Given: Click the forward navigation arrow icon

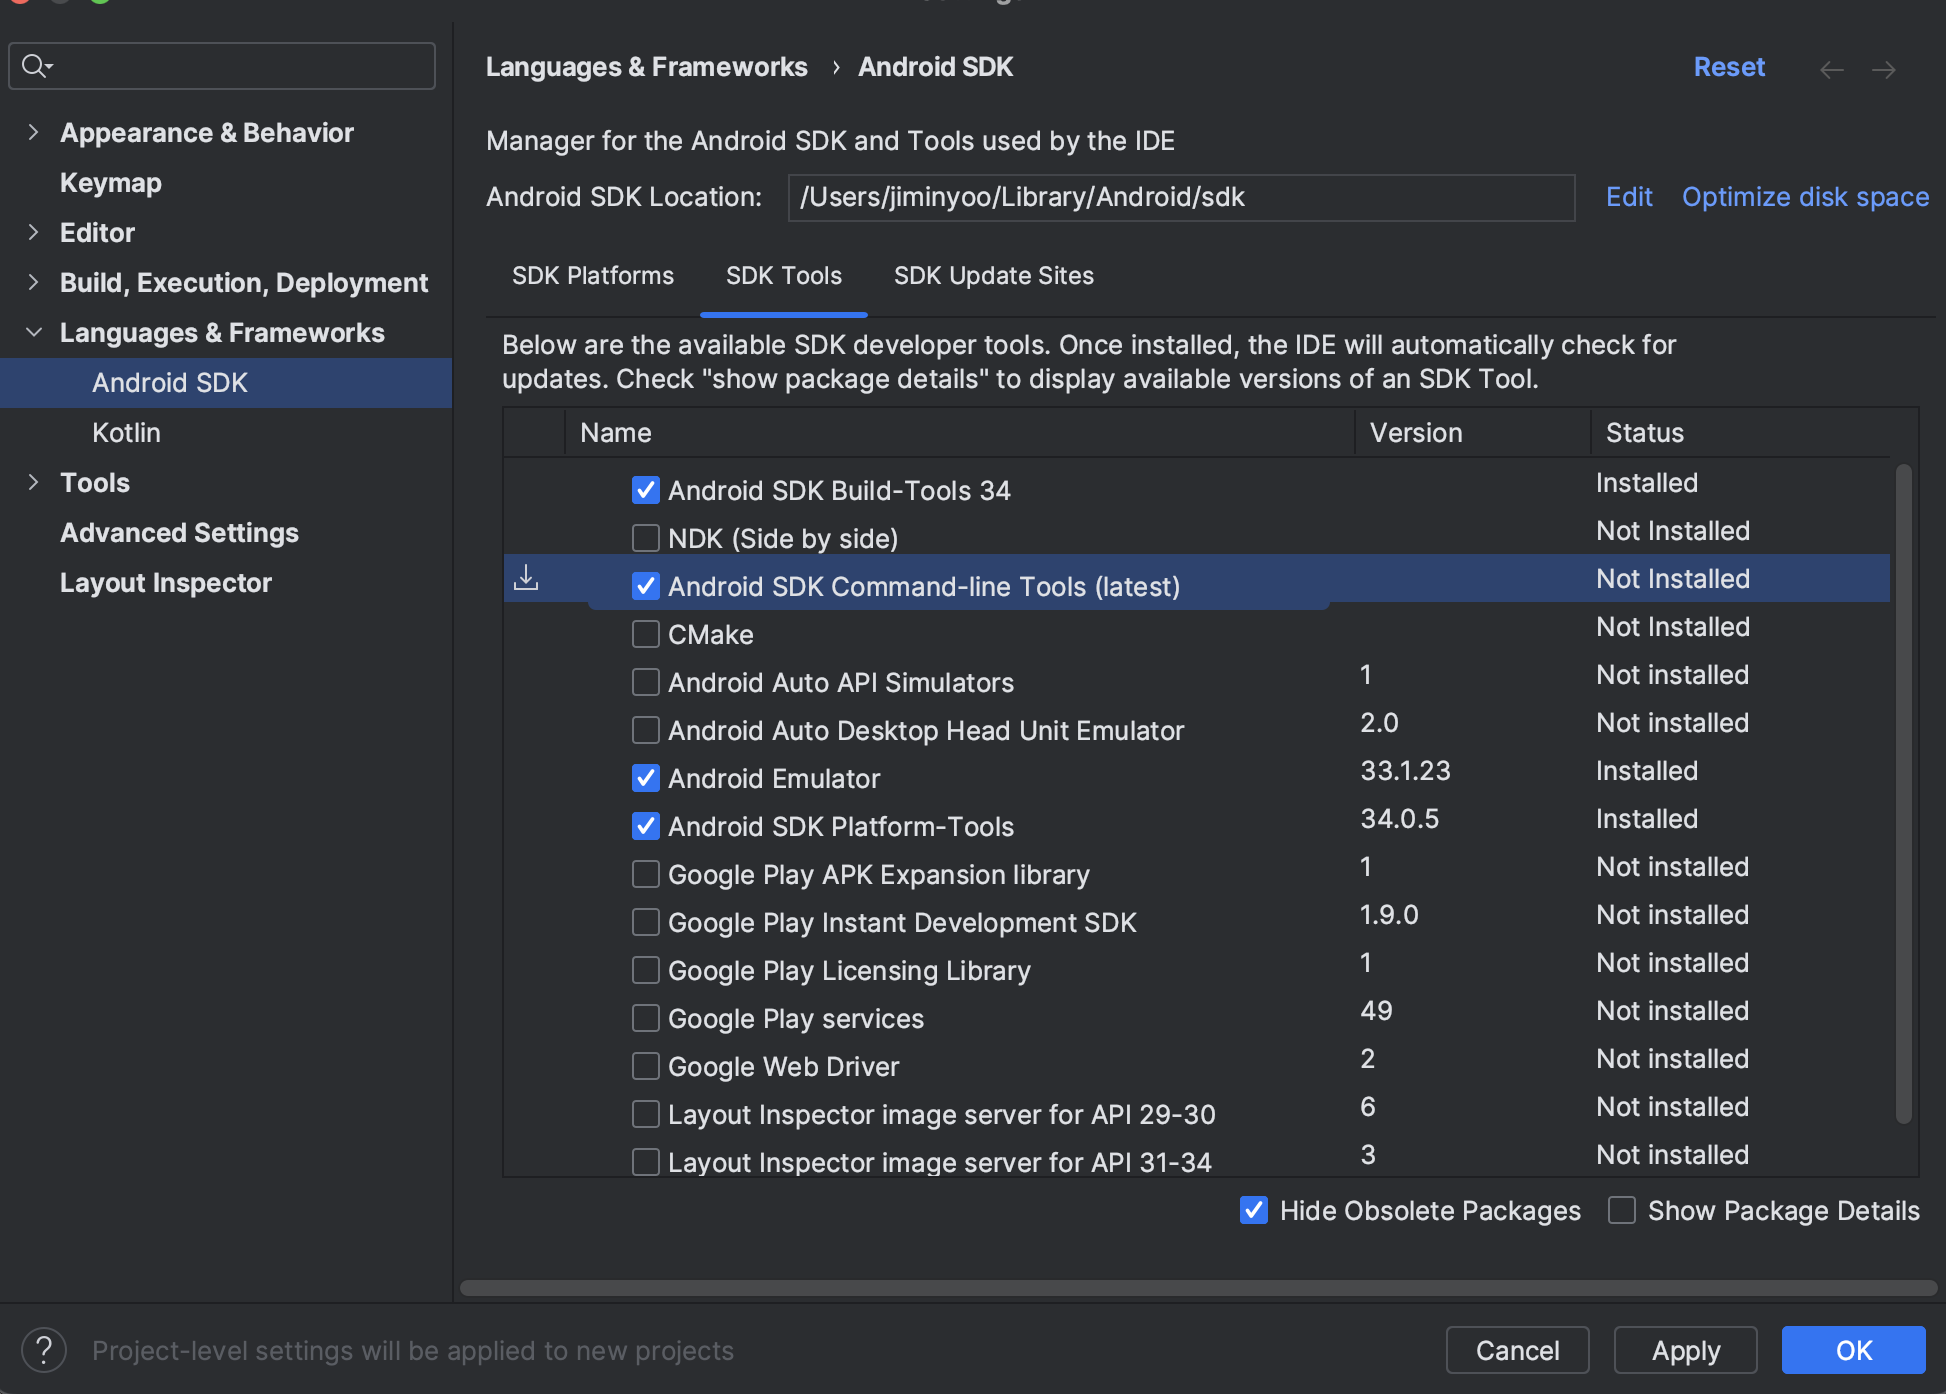Looking at the screenshot, I should click(x=1883, y=69).
